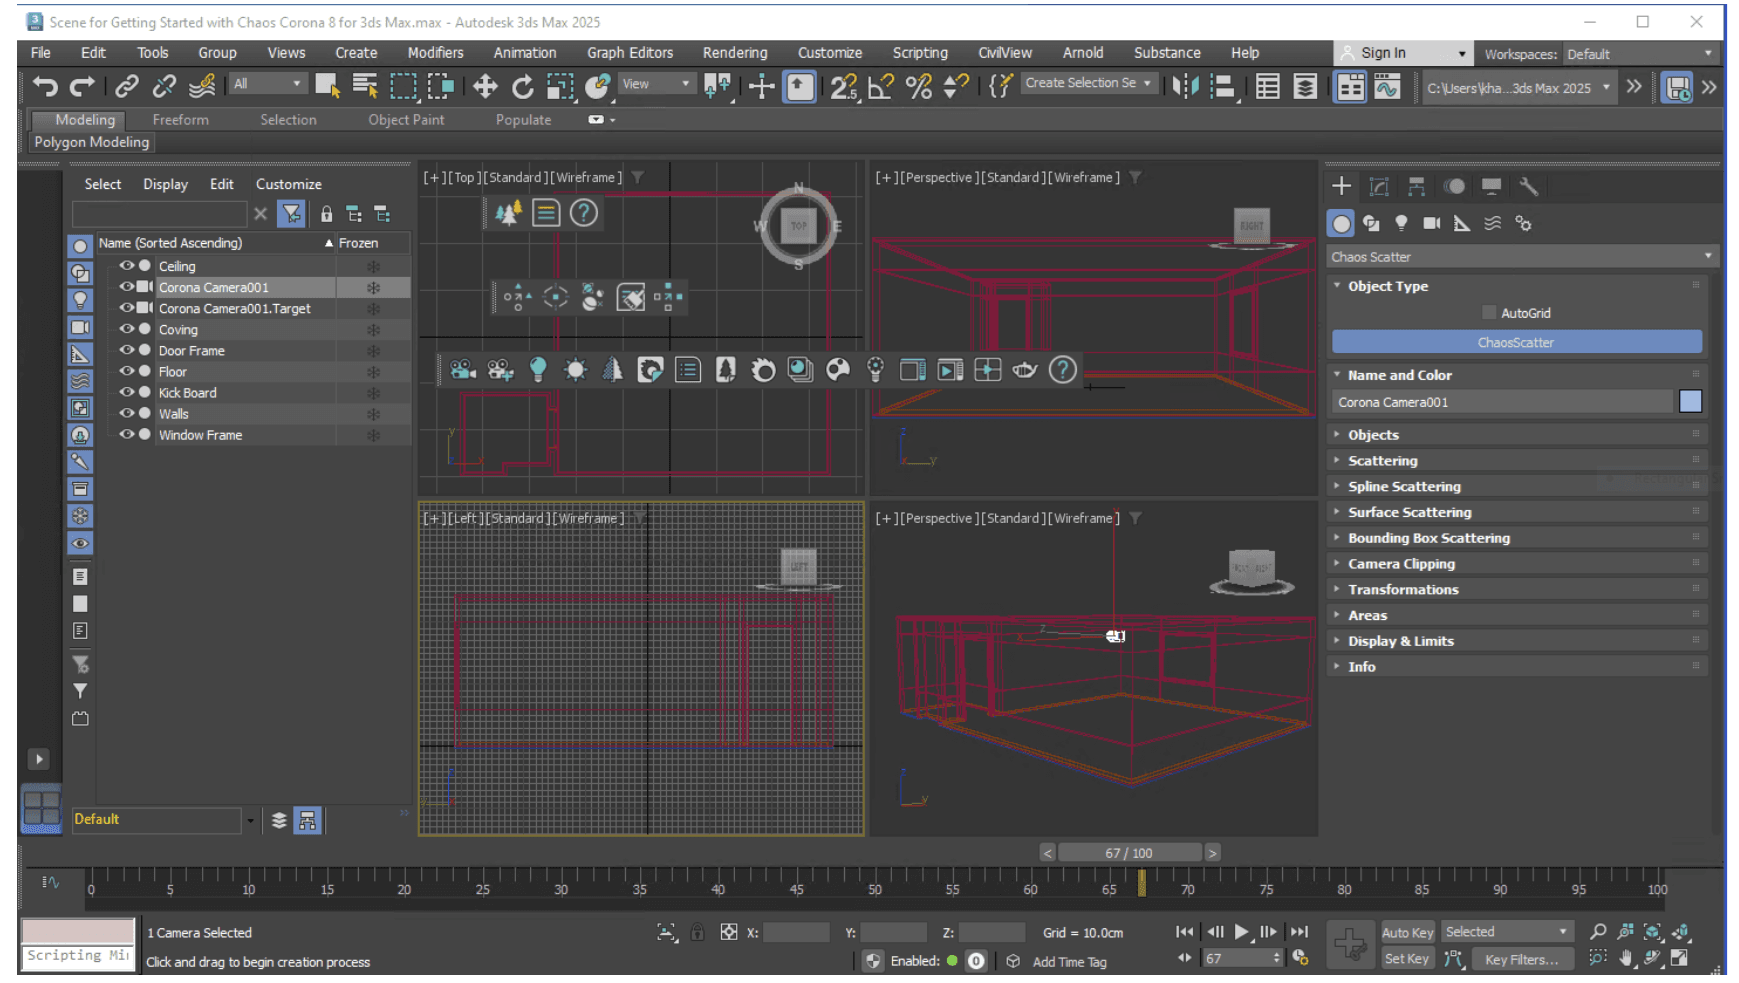
Task: Expand the Display & Limits rollout
Action: tap(1518, 641)
